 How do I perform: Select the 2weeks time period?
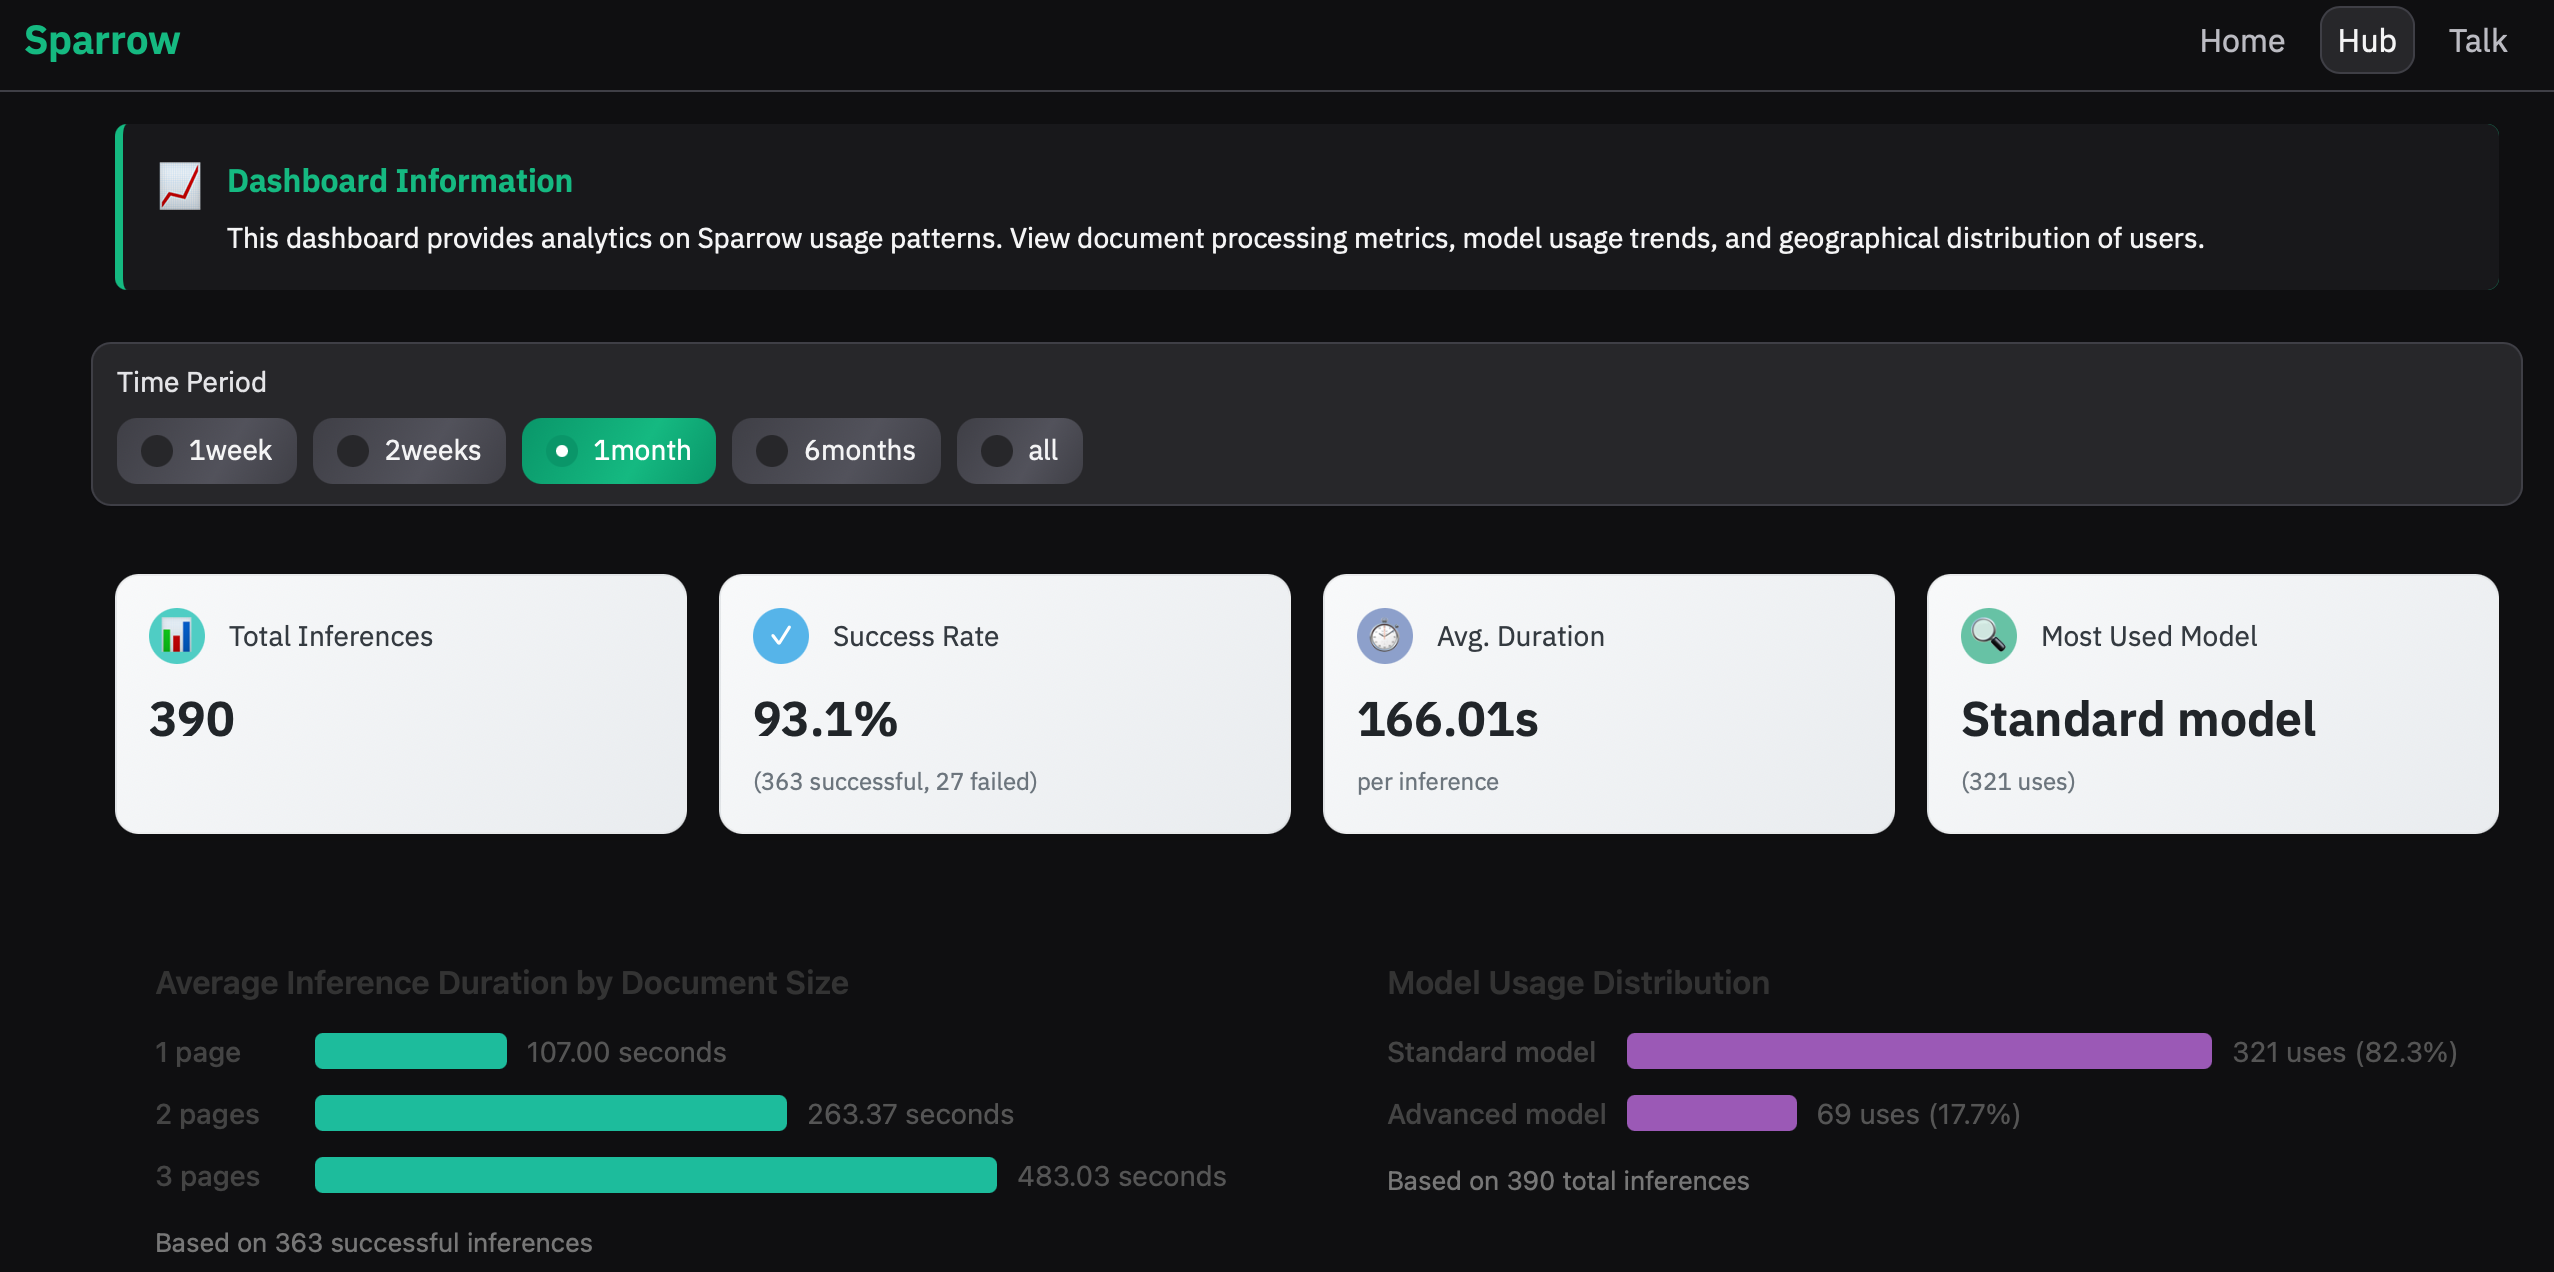tap(409, 451)
